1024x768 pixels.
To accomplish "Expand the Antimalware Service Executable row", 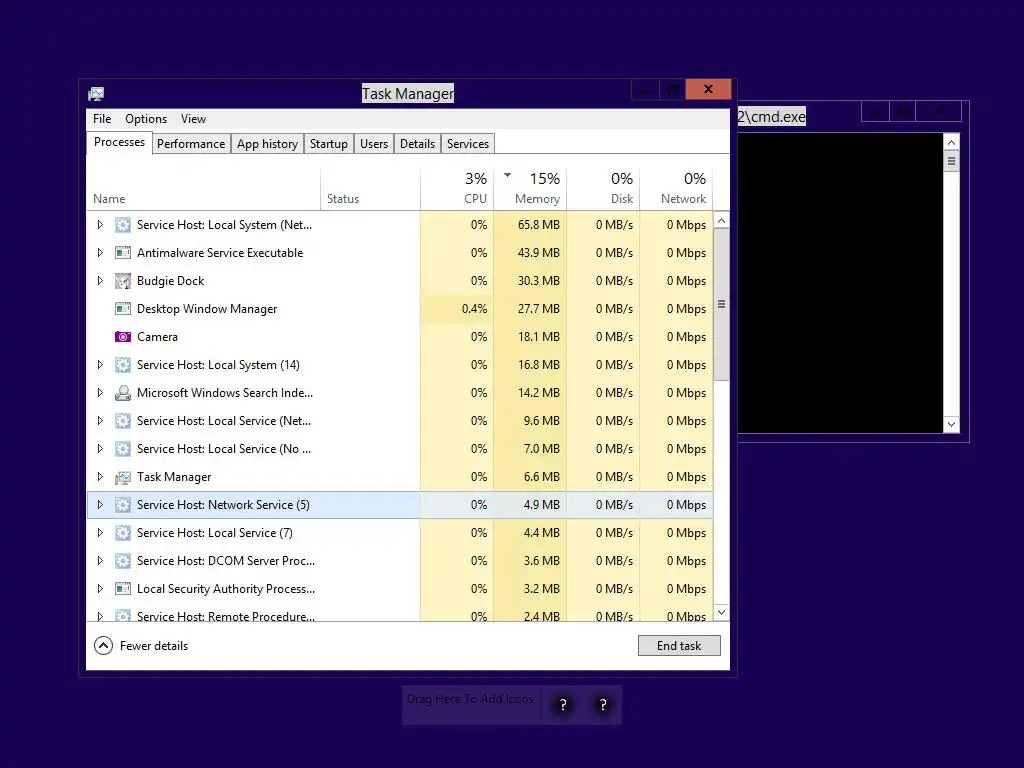I will click(x=100, y=253).
